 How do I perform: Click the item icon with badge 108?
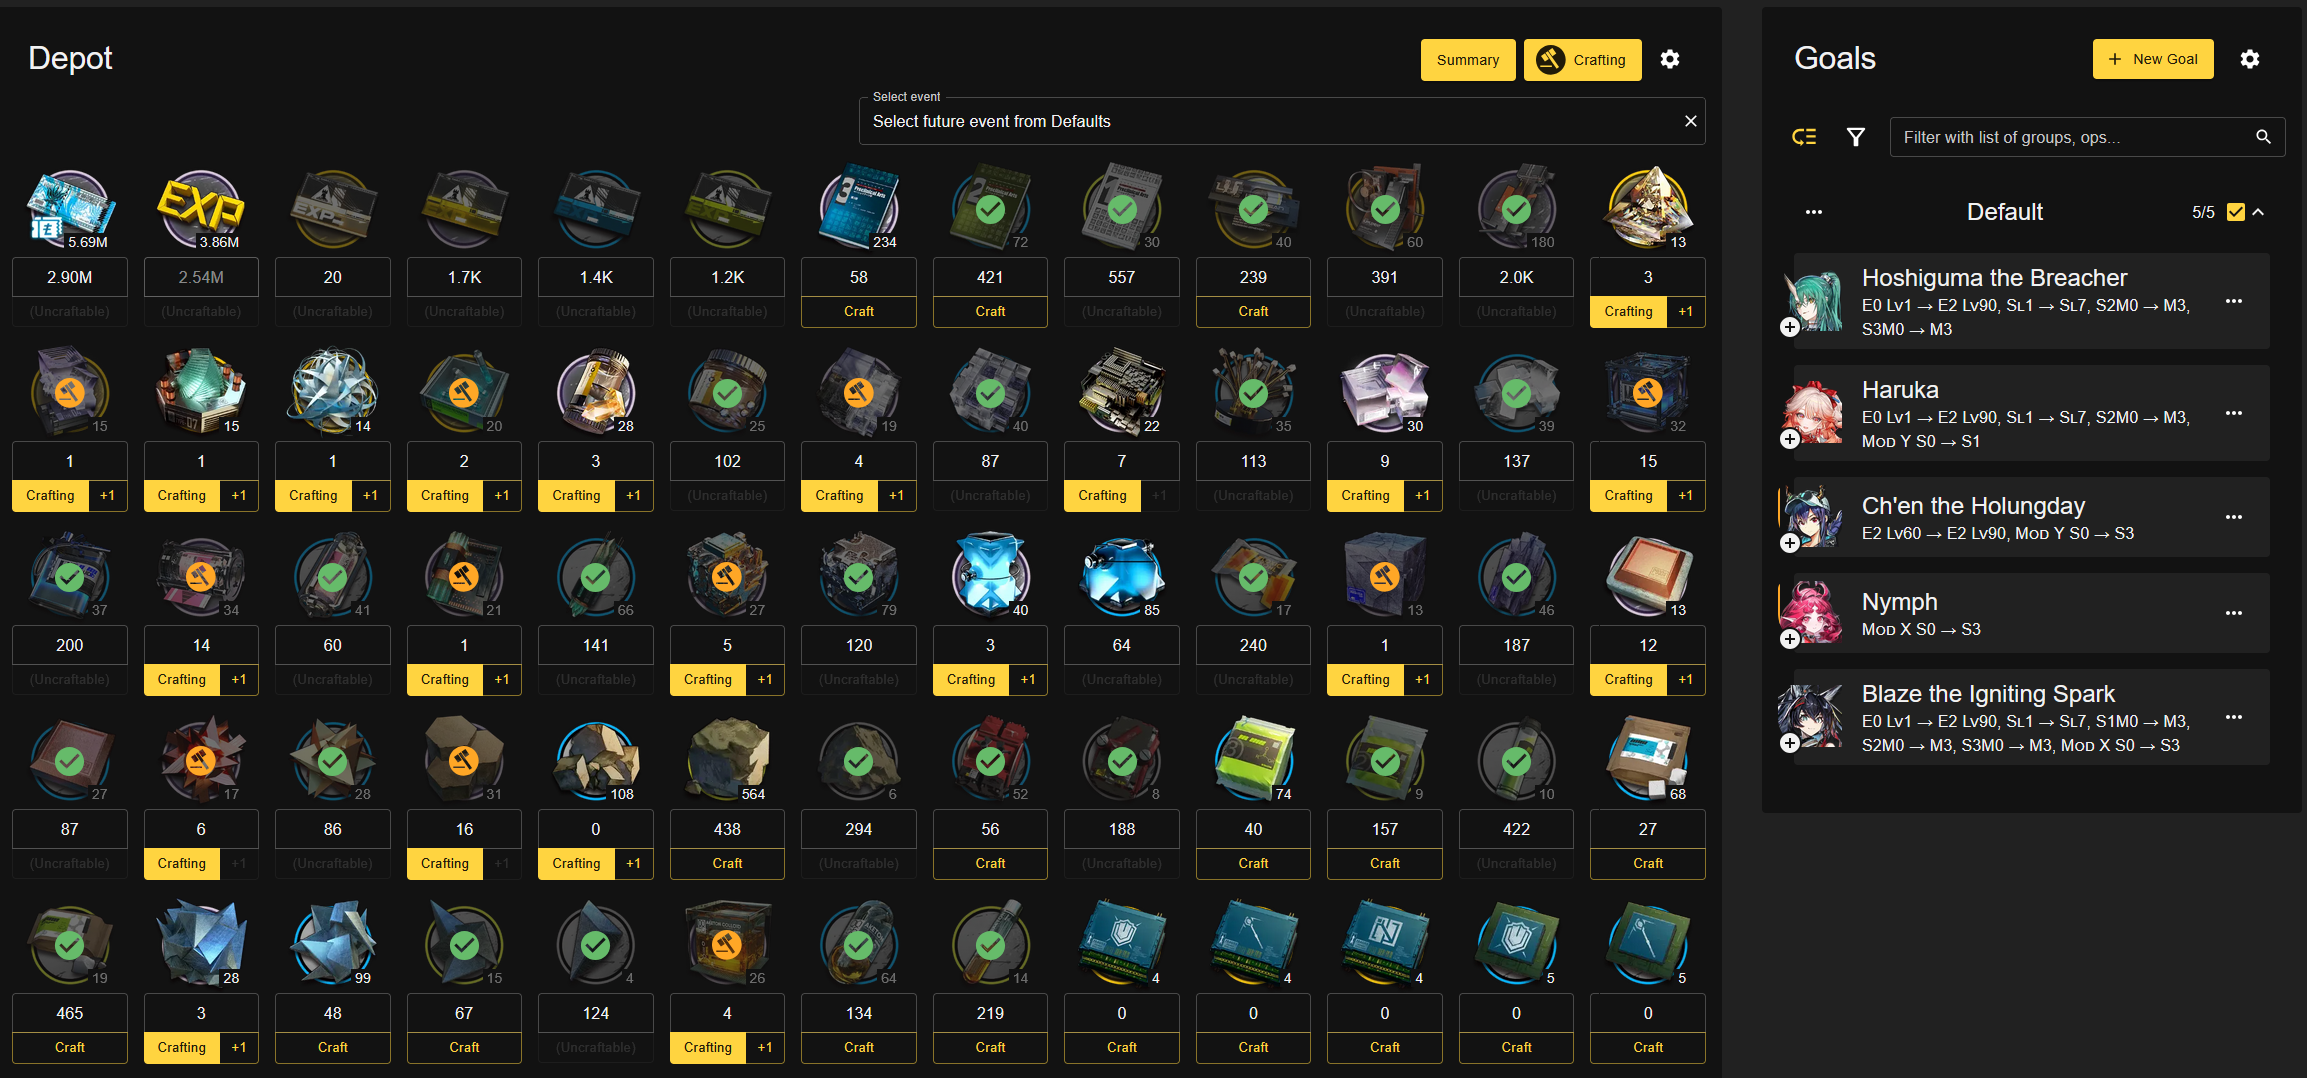[x=596, y=761]
